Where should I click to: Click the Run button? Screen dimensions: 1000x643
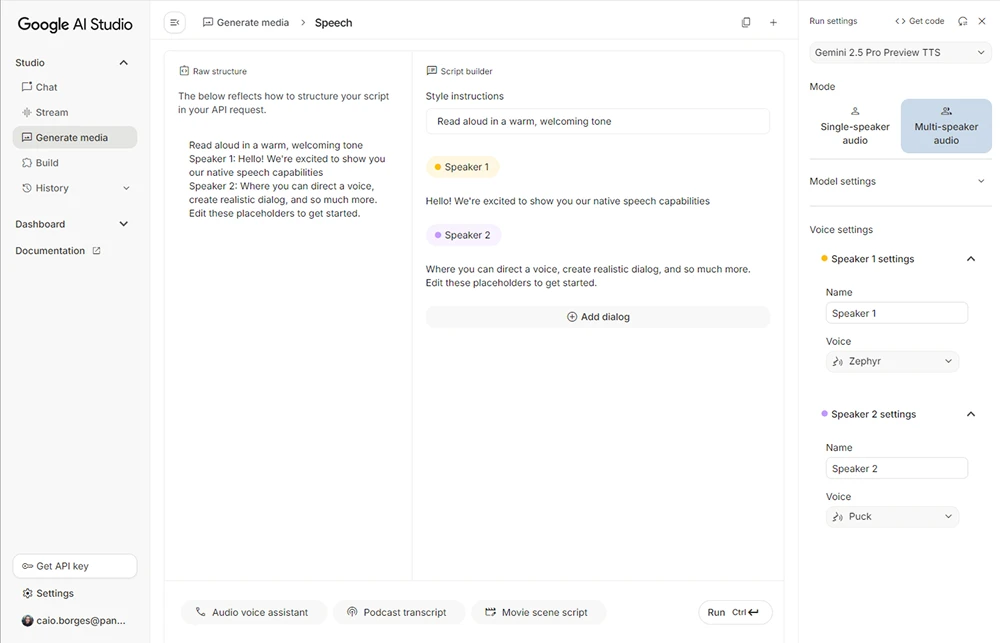click(735, 612)
